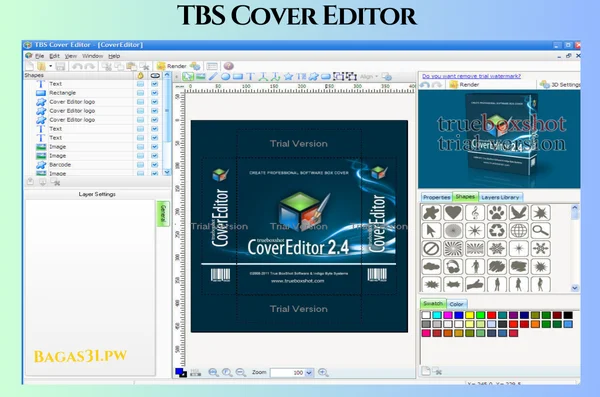Insert the globe shape

click(x=518, y=230)
